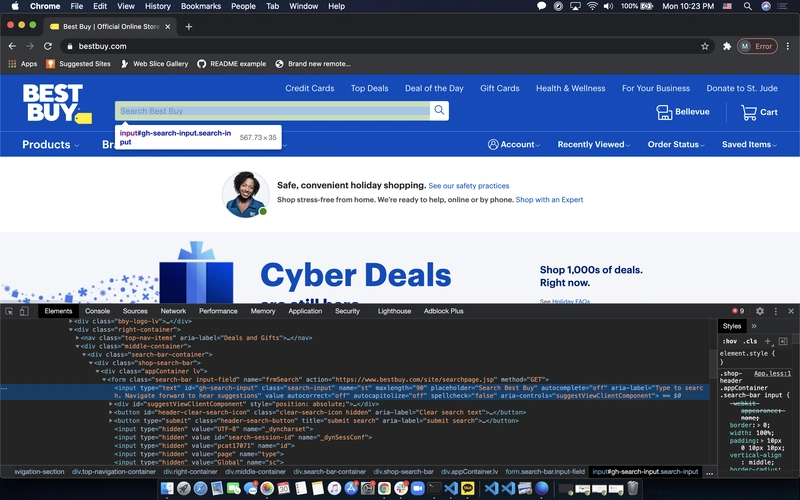This screenshot has width=800, height=500.
Task: Expand the Account dropdown
Action: point(514,144)
